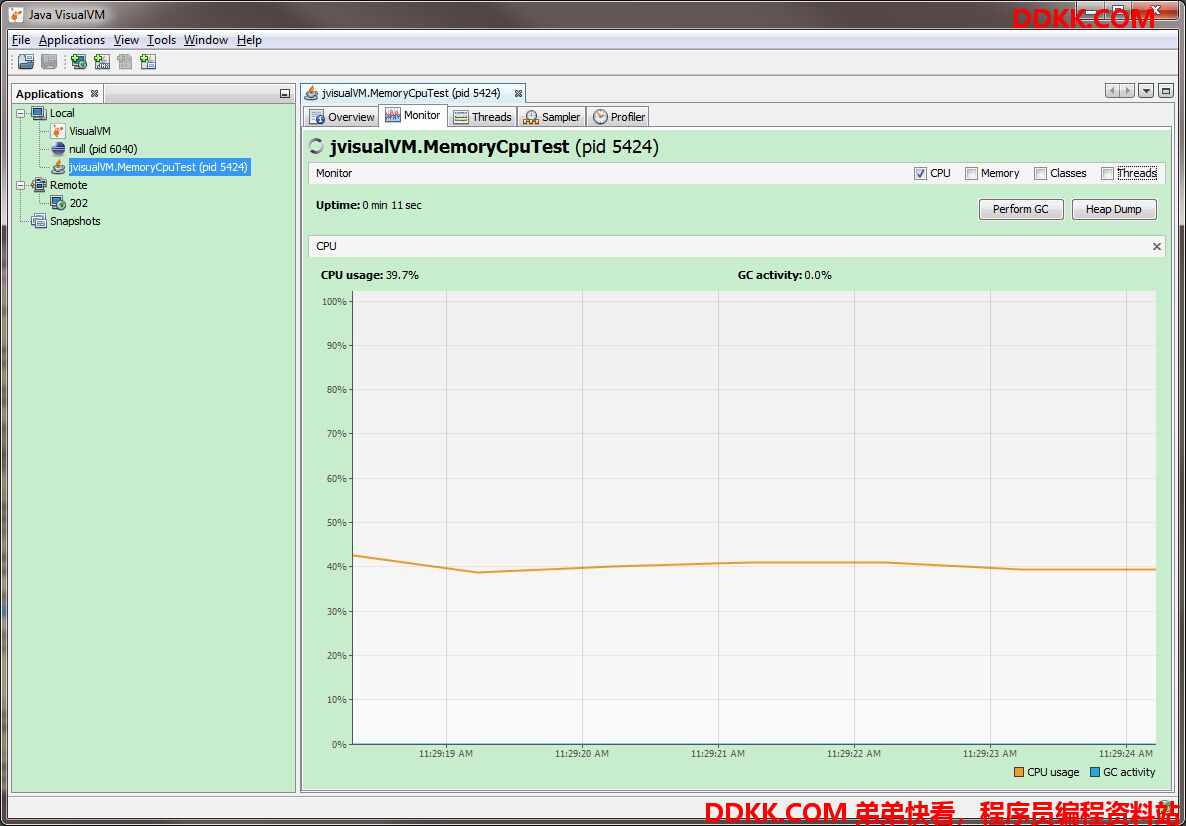1186x826 pixels.
Task: Click the 'CPU usage: 39.7%' readout
Action: coord(369,275)
